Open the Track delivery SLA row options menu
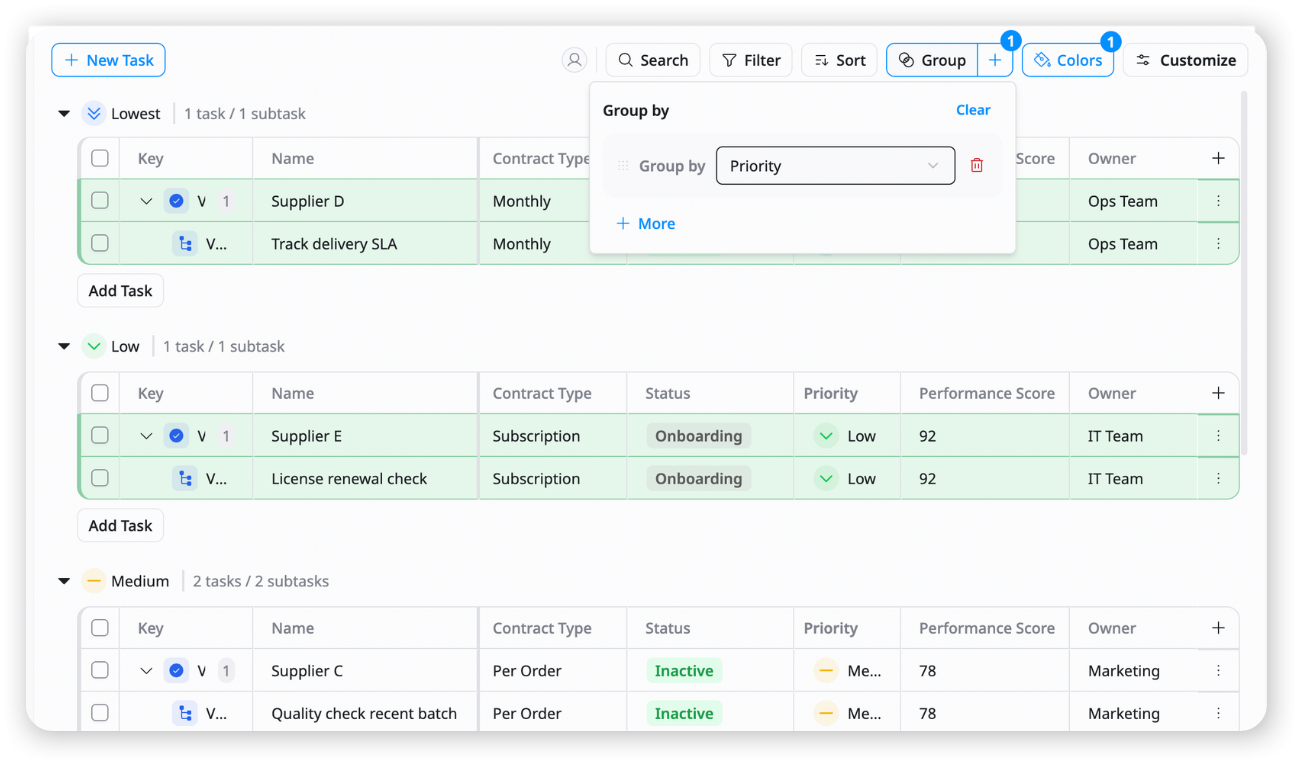 point(1218,244)
